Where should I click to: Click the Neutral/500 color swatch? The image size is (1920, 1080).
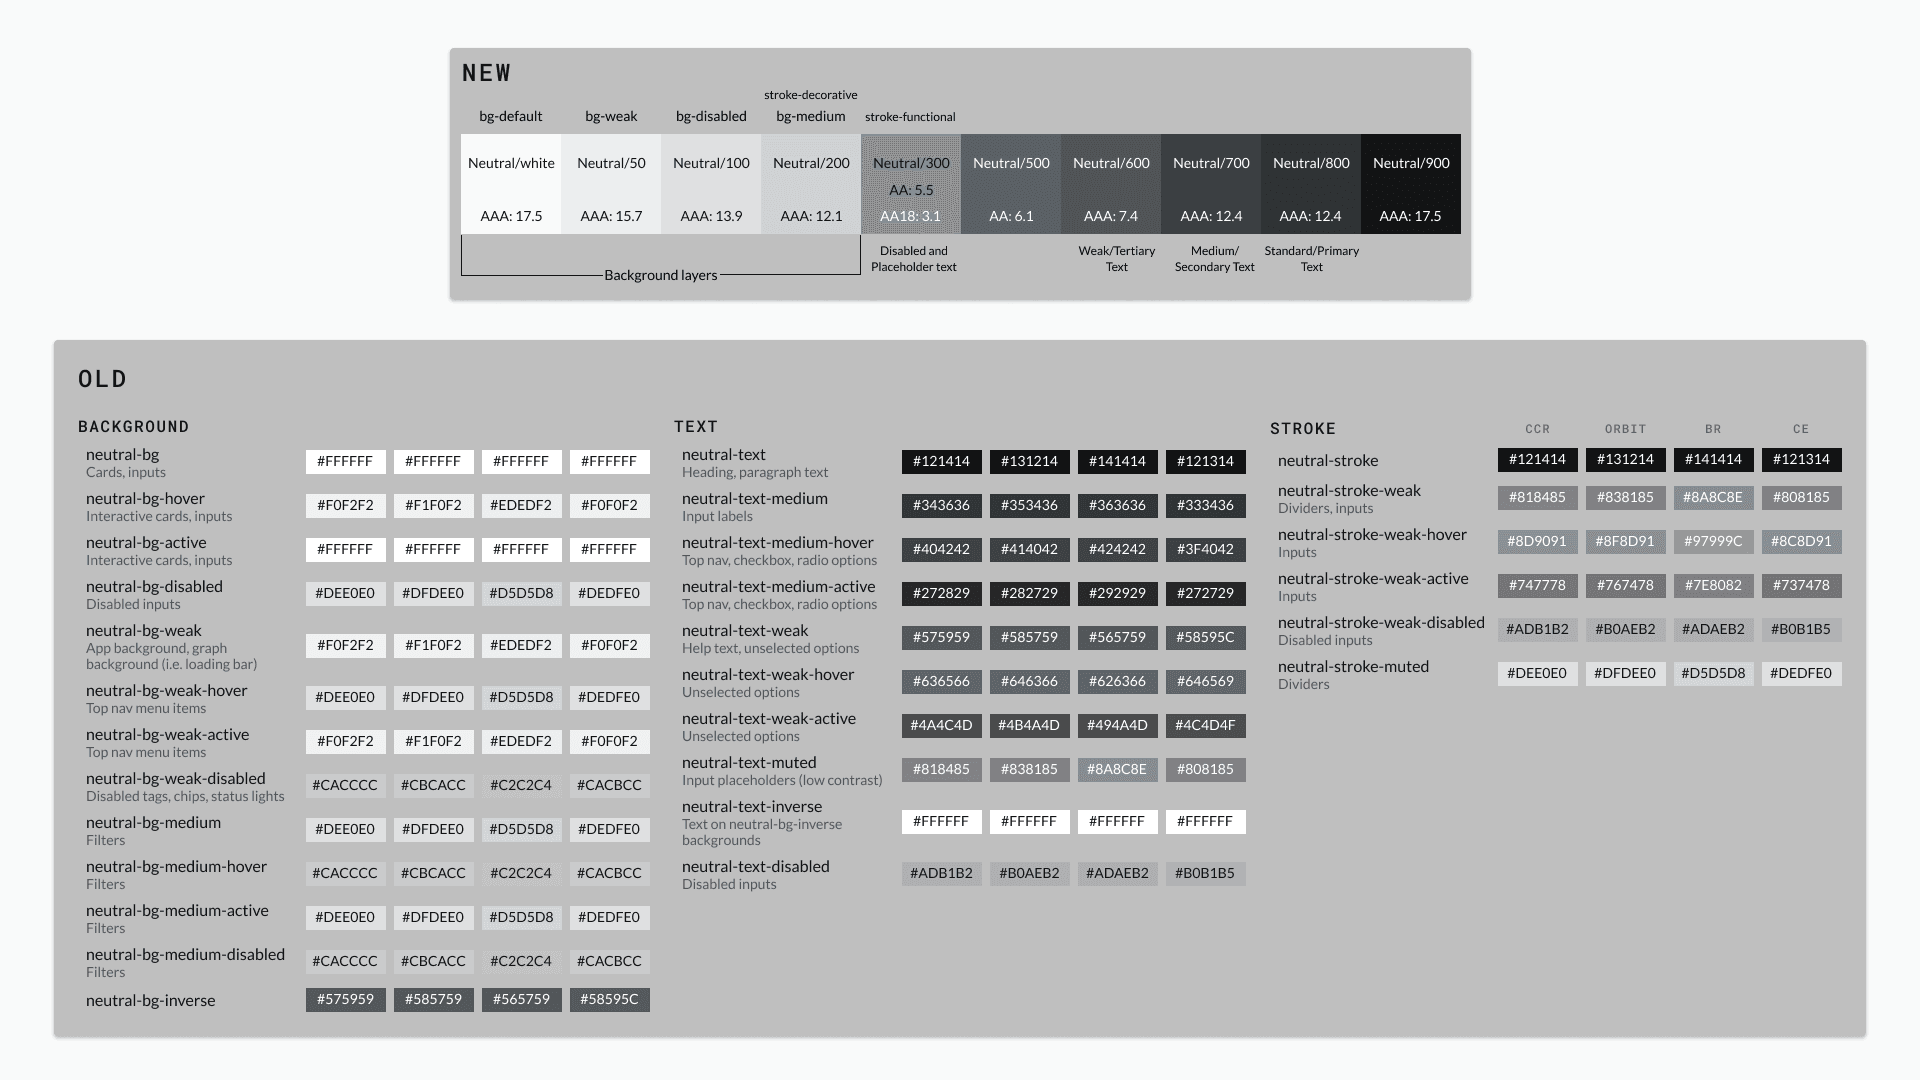(x=1011, y=184)
